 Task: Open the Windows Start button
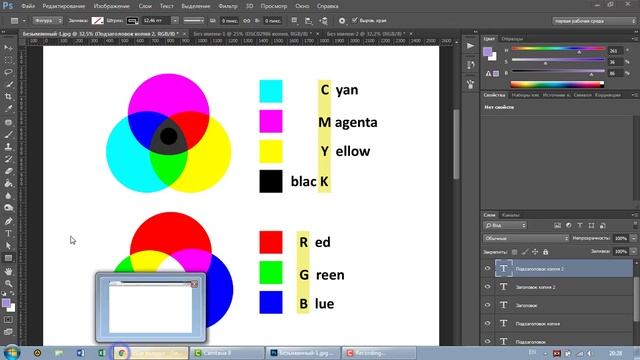11,353
